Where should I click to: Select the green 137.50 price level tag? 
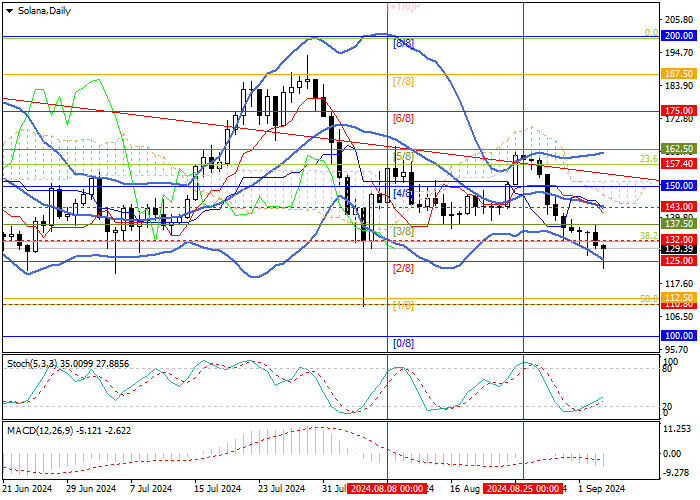click(679, 224)
